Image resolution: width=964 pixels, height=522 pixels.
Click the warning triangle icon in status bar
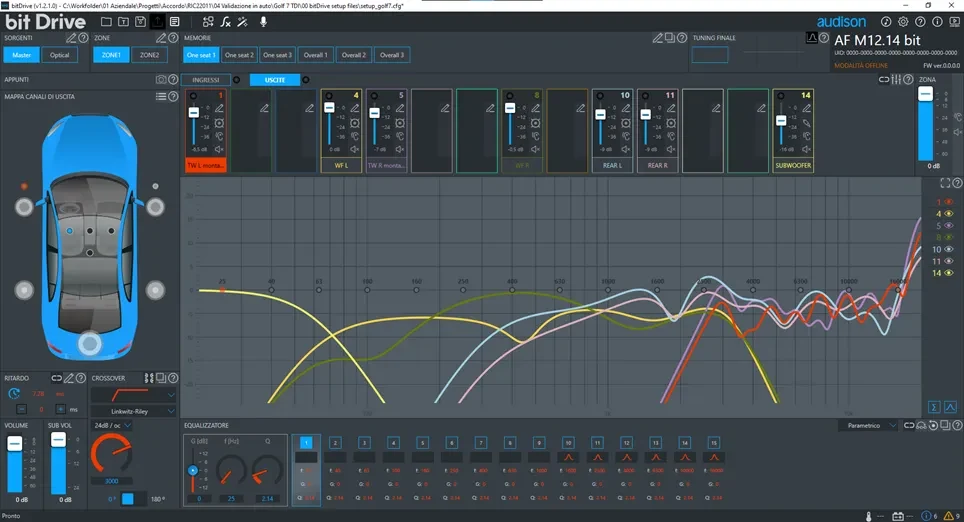click(x=949, y=516)
